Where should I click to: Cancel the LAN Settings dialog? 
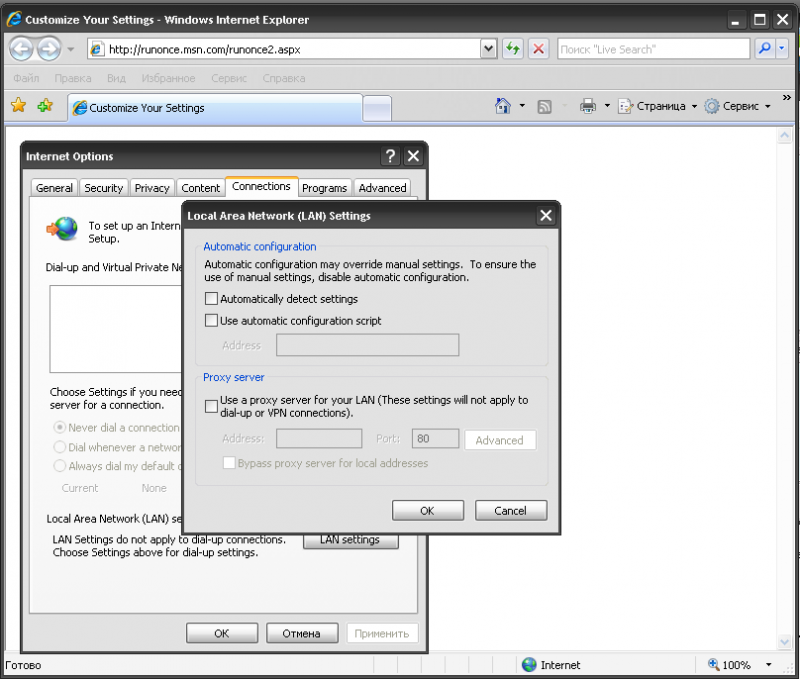511,511
